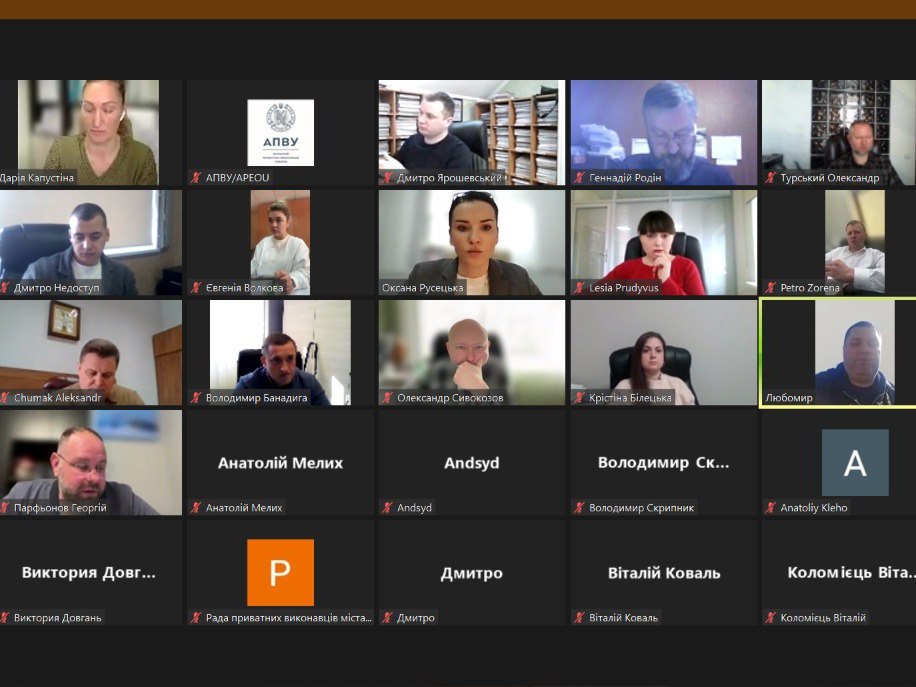Select the Andsyd participant tile
Viewport: 916px width, 687px height.
tap(471, 463)
